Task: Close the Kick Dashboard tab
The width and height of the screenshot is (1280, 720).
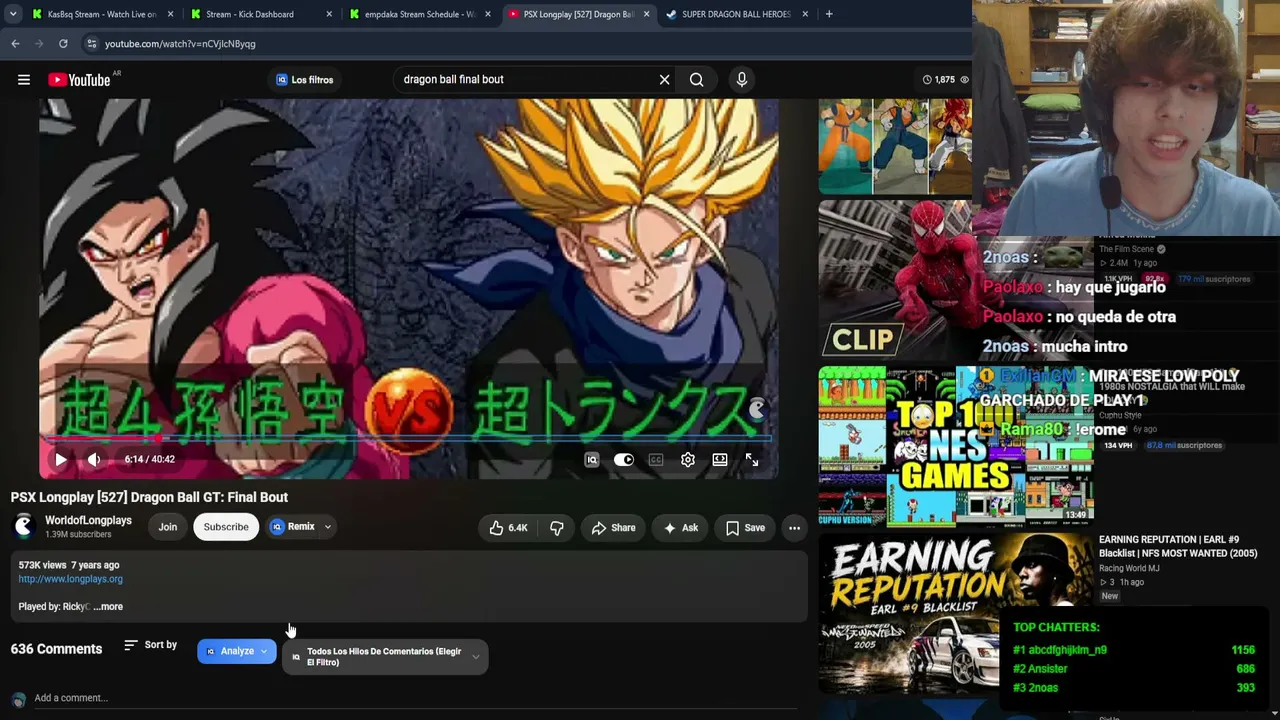Action: (x=329, y=14)
